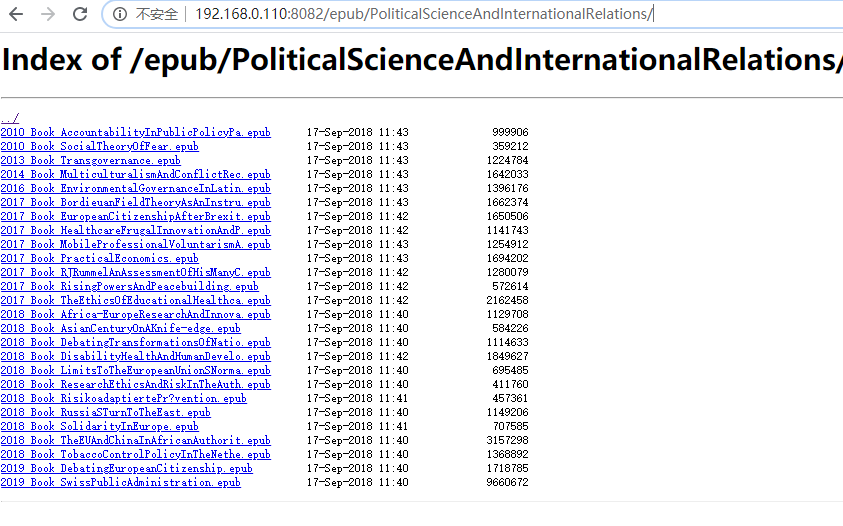The height and width of the screenshot is (526, 843).
Task: Open 2018_Book_Africa-EuropeResearchAndInnova.epub
Action: pos(135,314)
